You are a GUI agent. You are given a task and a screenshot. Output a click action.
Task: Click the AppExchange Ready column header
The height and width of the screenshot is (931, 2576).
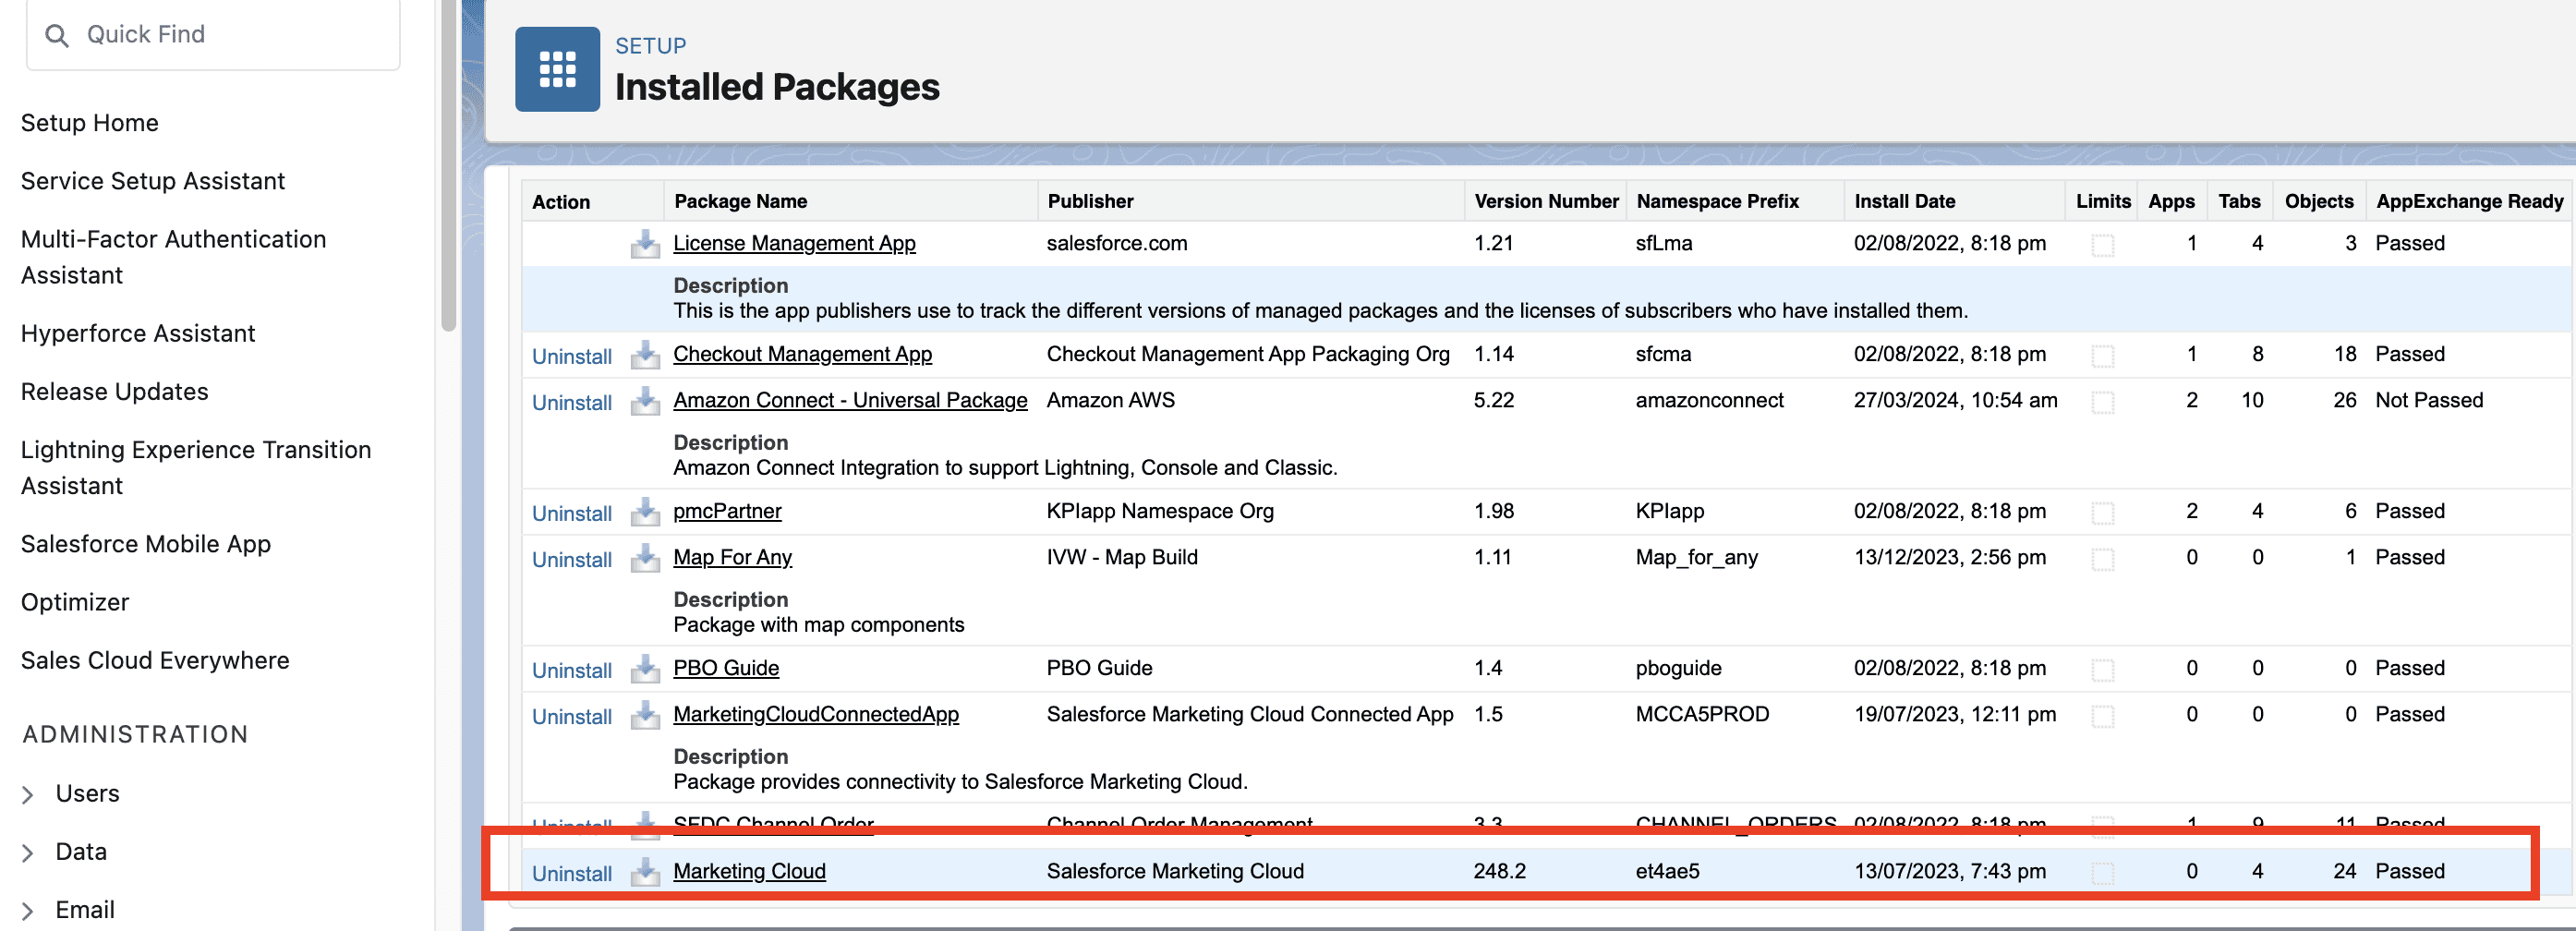[2469, 201]
